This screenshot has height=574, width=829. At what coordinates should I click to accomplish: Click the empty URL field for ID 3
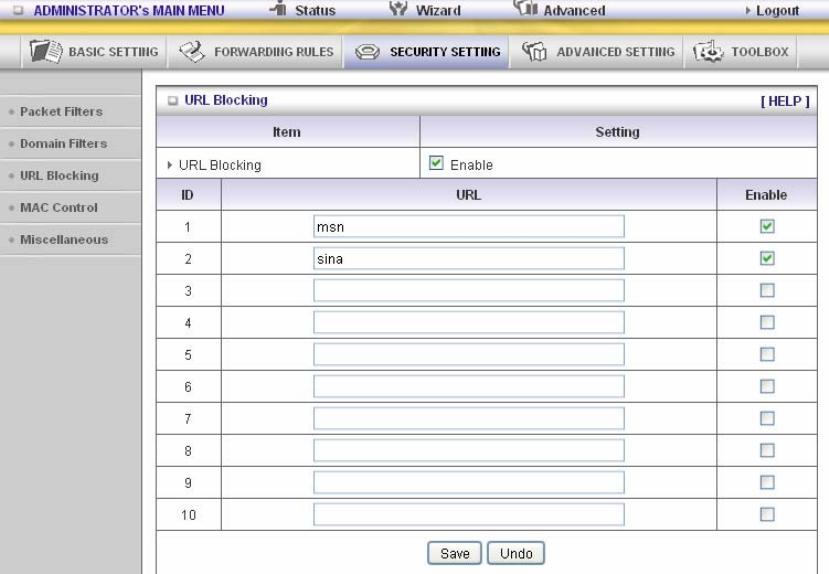click(x=468, y=290)
